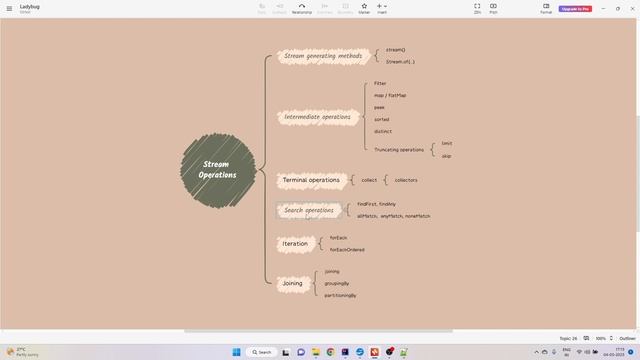Viewport: 640px width, 360px height.
Task: Select allMatch, anyMatch, noneMatch subtopic
Action: (393, 216)
